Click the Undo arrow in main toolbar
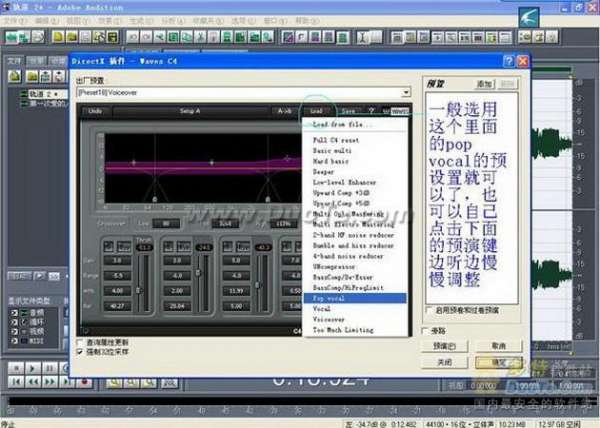The image size is (600, 428). [x=133, y=37]
